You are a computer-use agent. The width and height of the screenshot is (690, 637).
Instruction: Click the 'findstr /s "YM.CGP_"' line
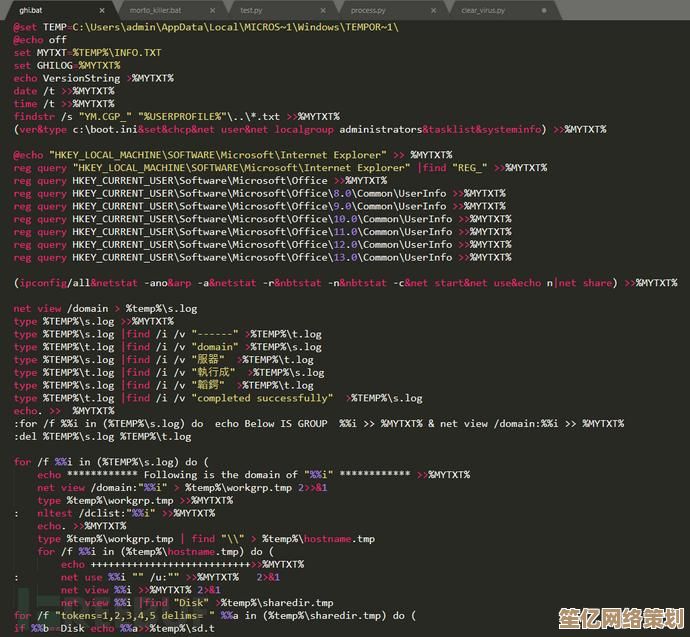pos(177,117)
